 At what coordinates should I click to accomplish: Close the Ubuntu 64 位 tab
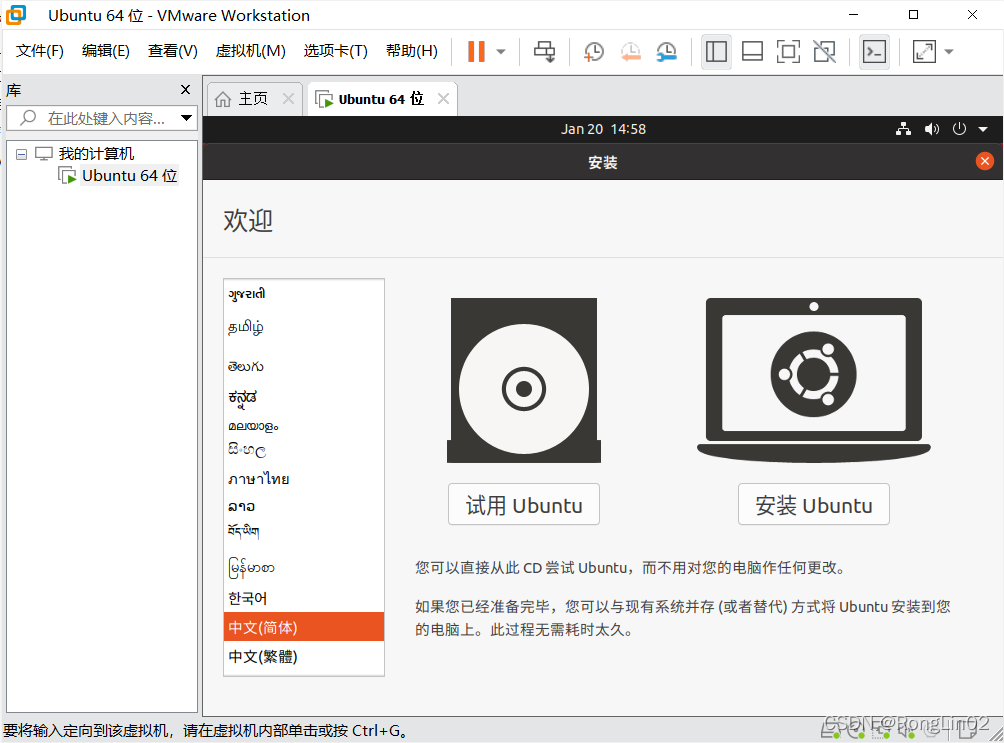(x=443, y=99)
